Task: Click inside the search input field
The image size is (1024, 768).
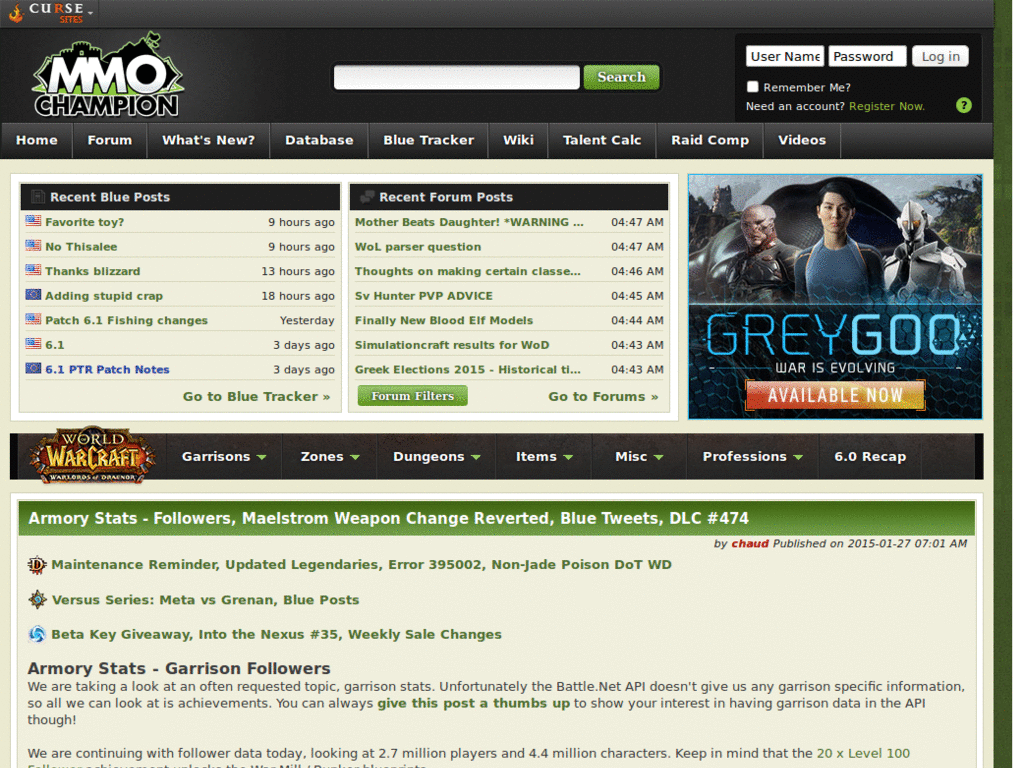Action: click(x=455, y=76)
